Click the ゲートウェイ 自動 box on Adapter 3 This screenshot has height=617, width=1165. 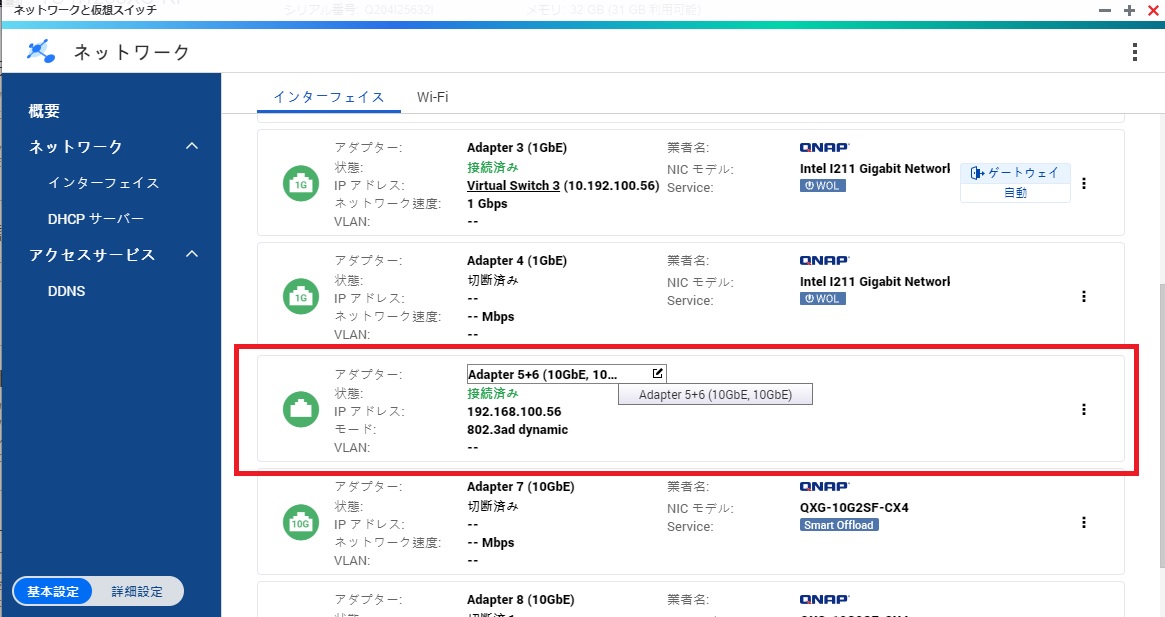[x=1015, y=183]
